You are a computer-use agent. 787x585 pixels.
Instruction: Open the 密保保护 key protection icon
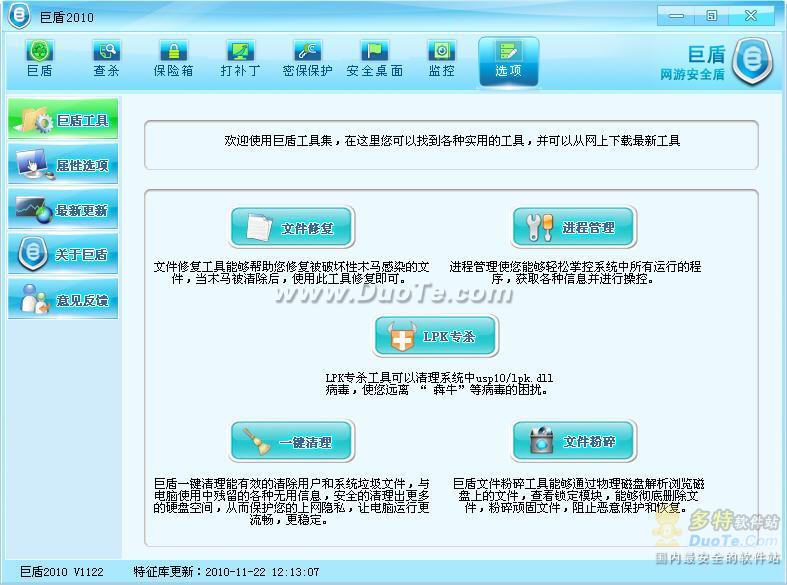pyautogui.click(x=307, y=59)
